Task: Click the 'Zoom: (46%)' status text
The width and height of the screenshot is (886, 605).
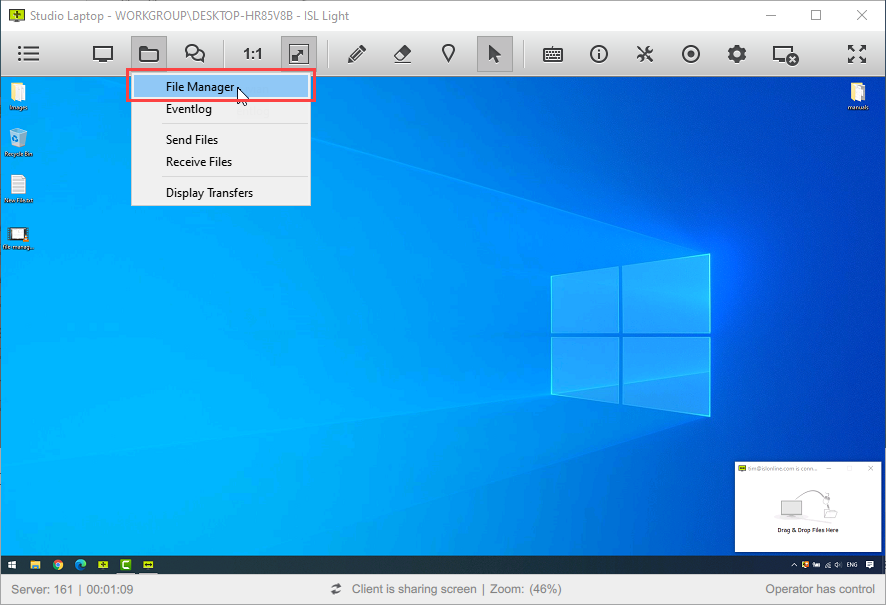Action: coord(525,589)
